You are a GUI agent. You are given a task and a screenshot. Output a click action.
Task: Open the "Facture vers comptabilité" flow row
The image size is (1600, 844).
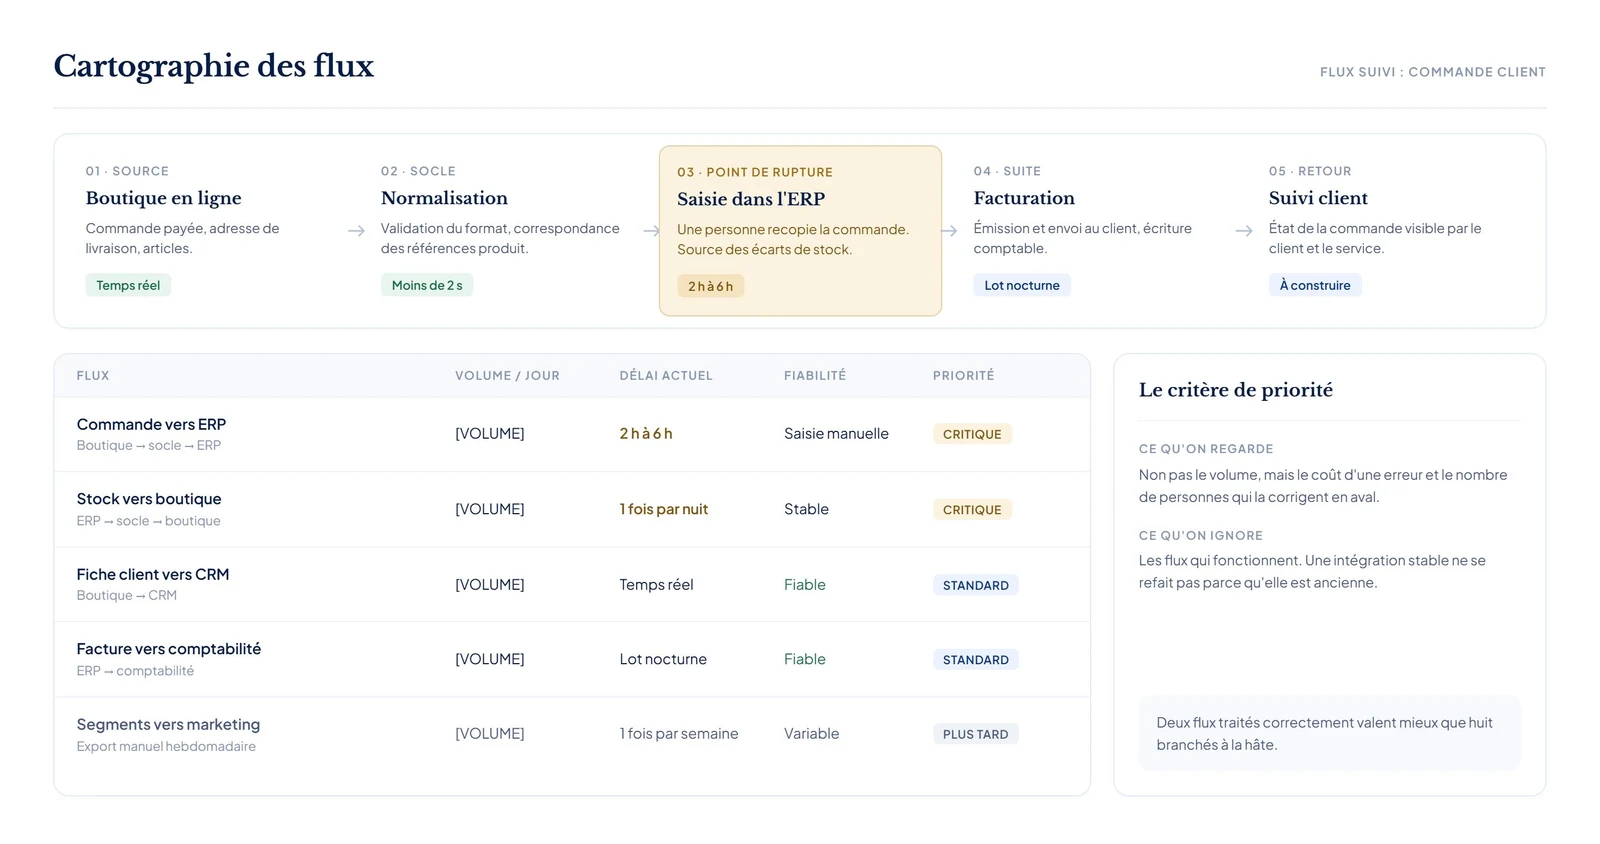tap(572, 659)
